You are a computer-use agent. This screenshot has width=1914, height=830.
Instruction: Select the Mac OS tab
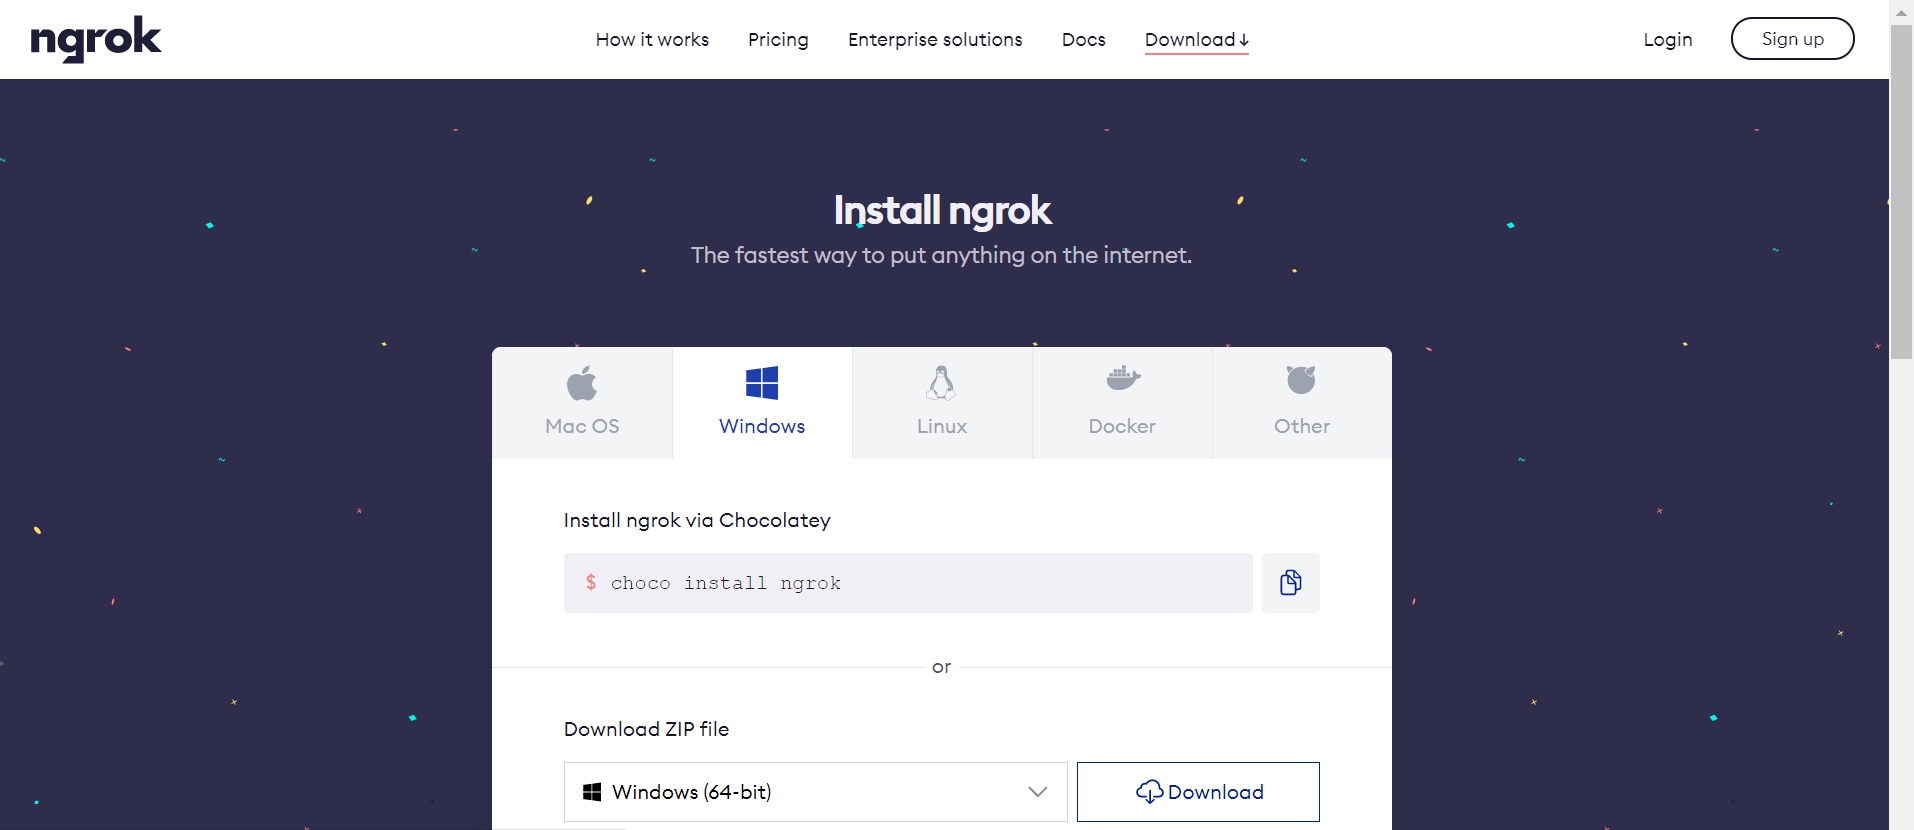(x=582, y=403)
